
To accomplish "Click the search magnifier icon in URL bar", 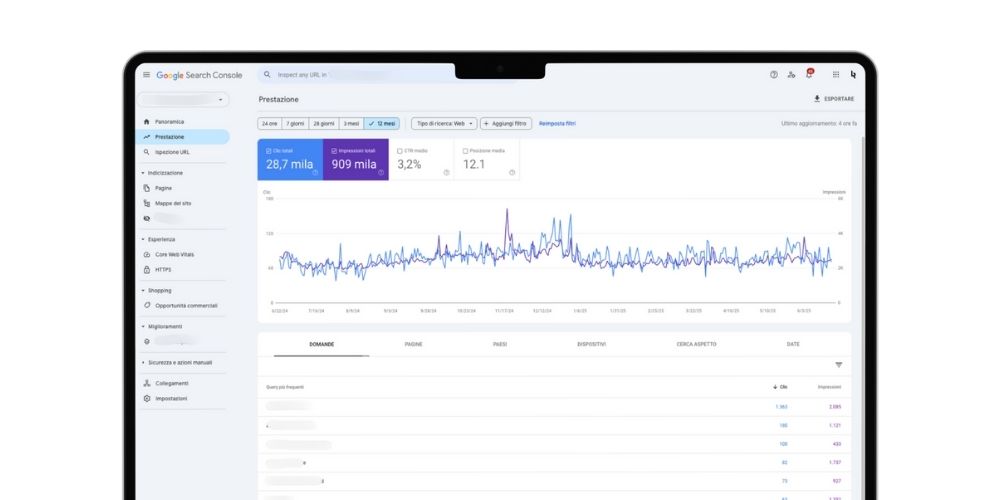I will [267, 75].
